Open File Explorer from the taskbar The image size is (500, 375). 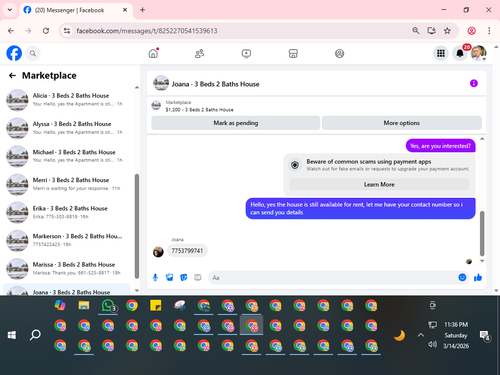(84, 305)
